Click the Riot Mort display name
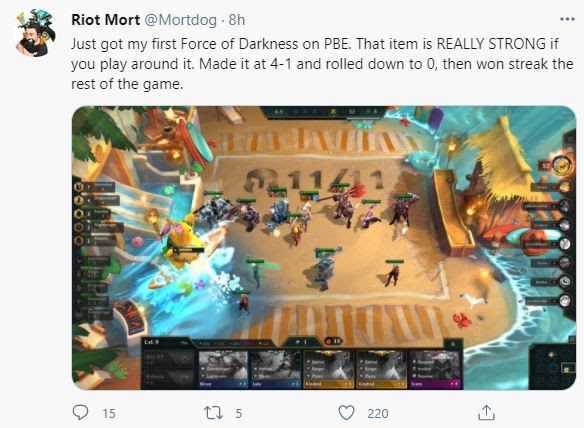584x428 pixels. 105,20
